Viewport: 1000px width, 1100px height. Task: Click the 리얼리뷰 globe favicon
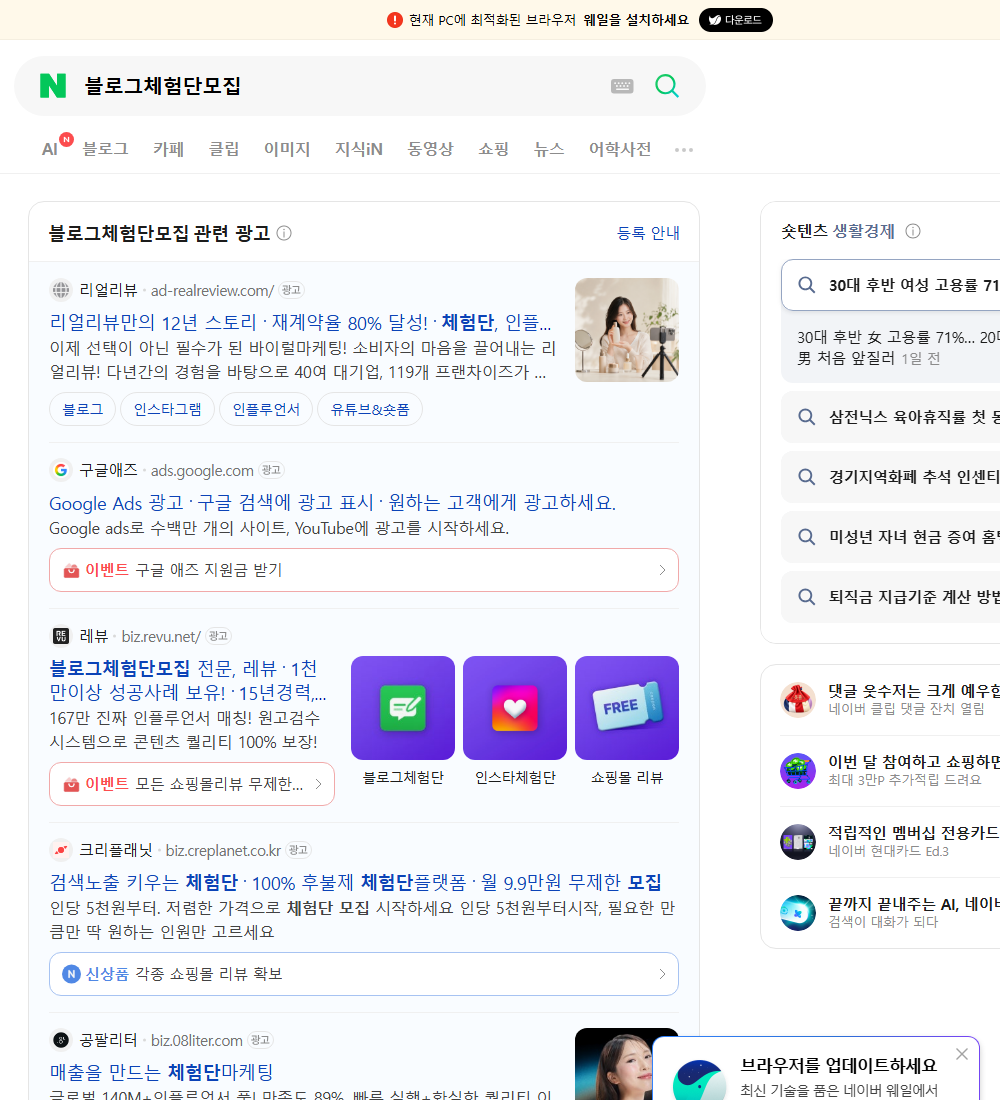[x=61, y=290]
